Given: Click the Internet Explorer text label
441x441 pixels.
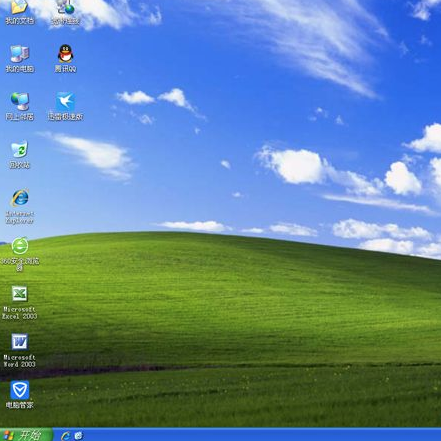Looking at the screenshot, I should point(20,217).
